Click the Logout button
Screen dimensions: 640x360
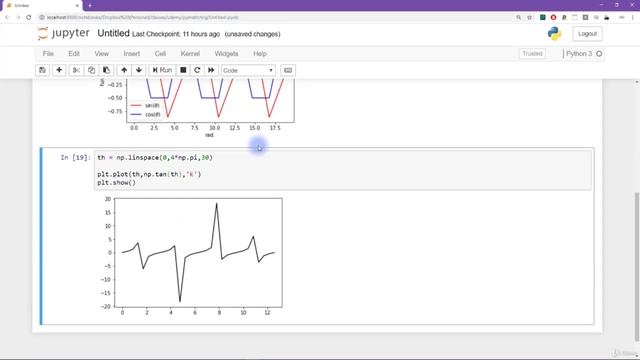point(587,34)
